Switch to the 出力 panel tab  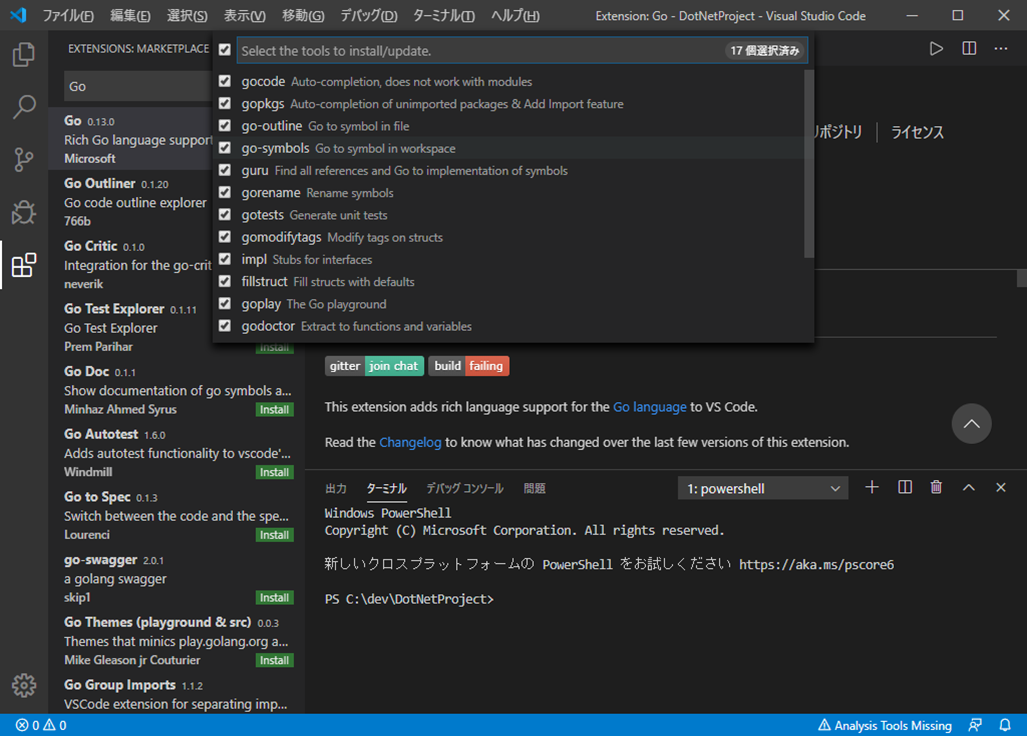[x=336, y=488]
